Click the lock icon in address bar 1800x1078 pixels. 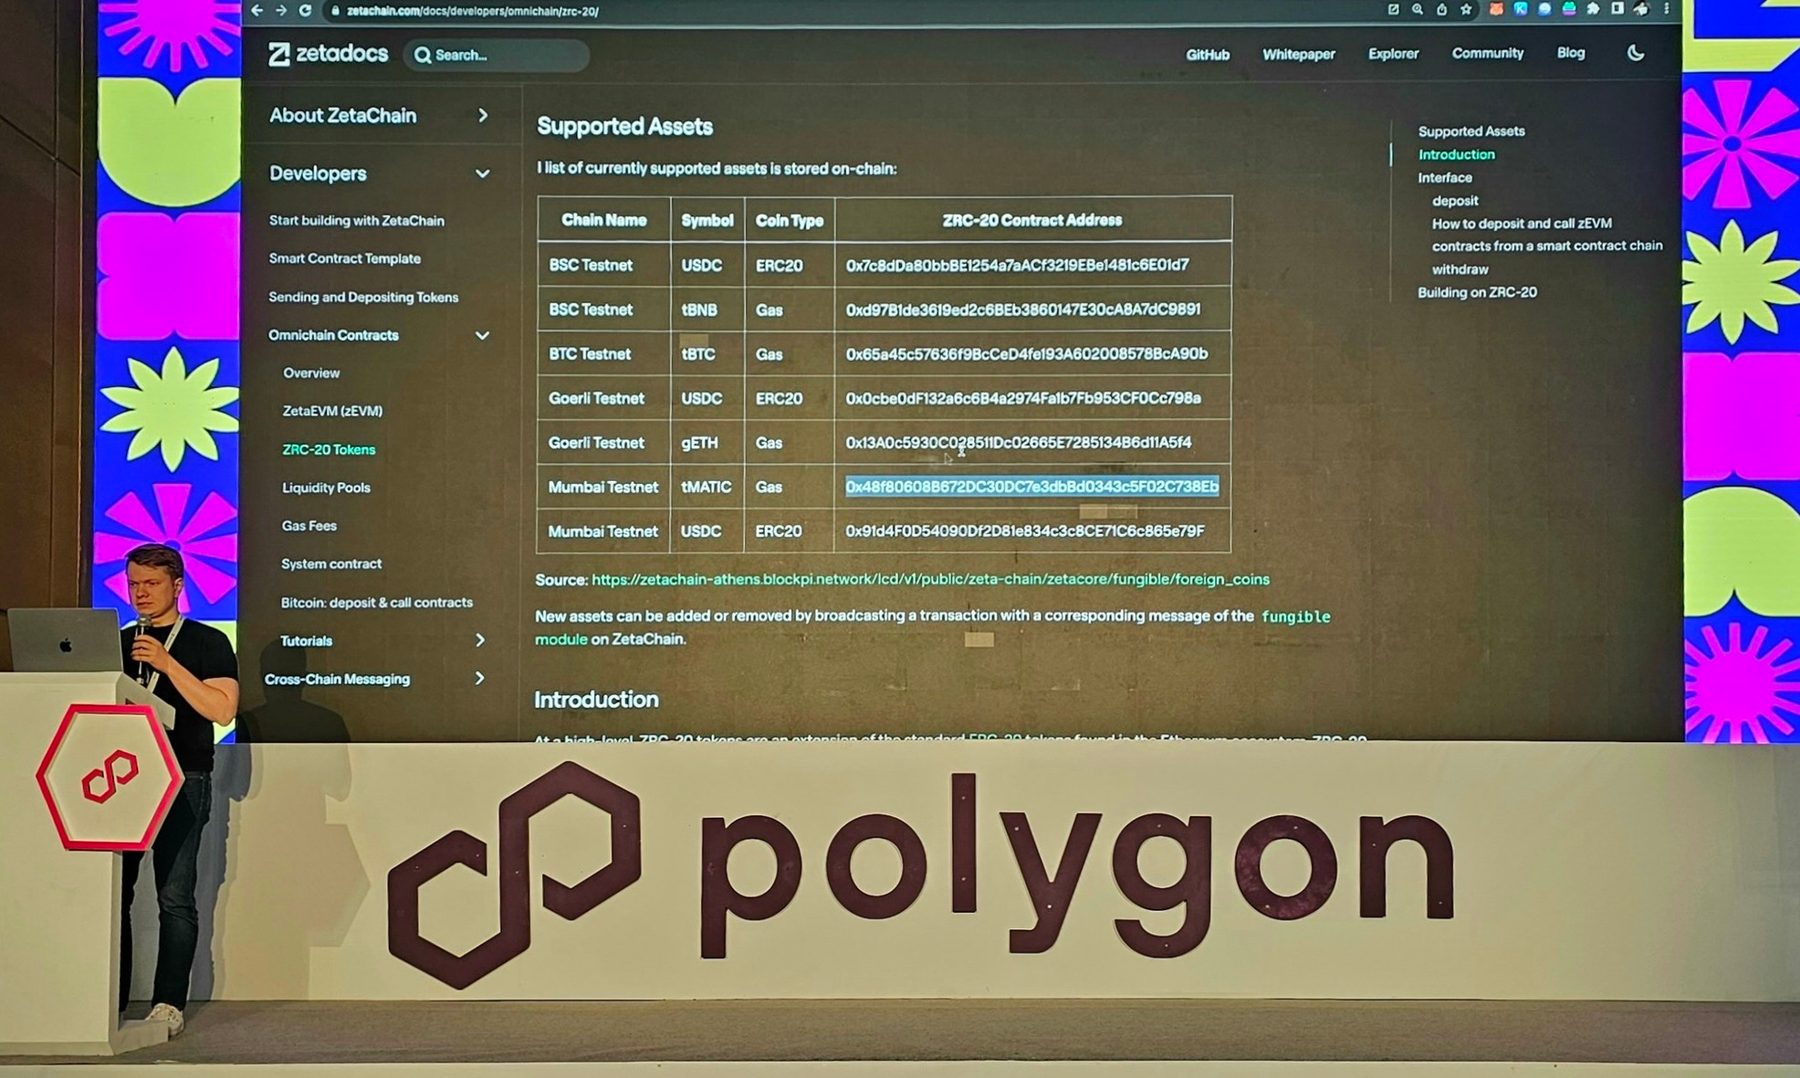(336, 11)
